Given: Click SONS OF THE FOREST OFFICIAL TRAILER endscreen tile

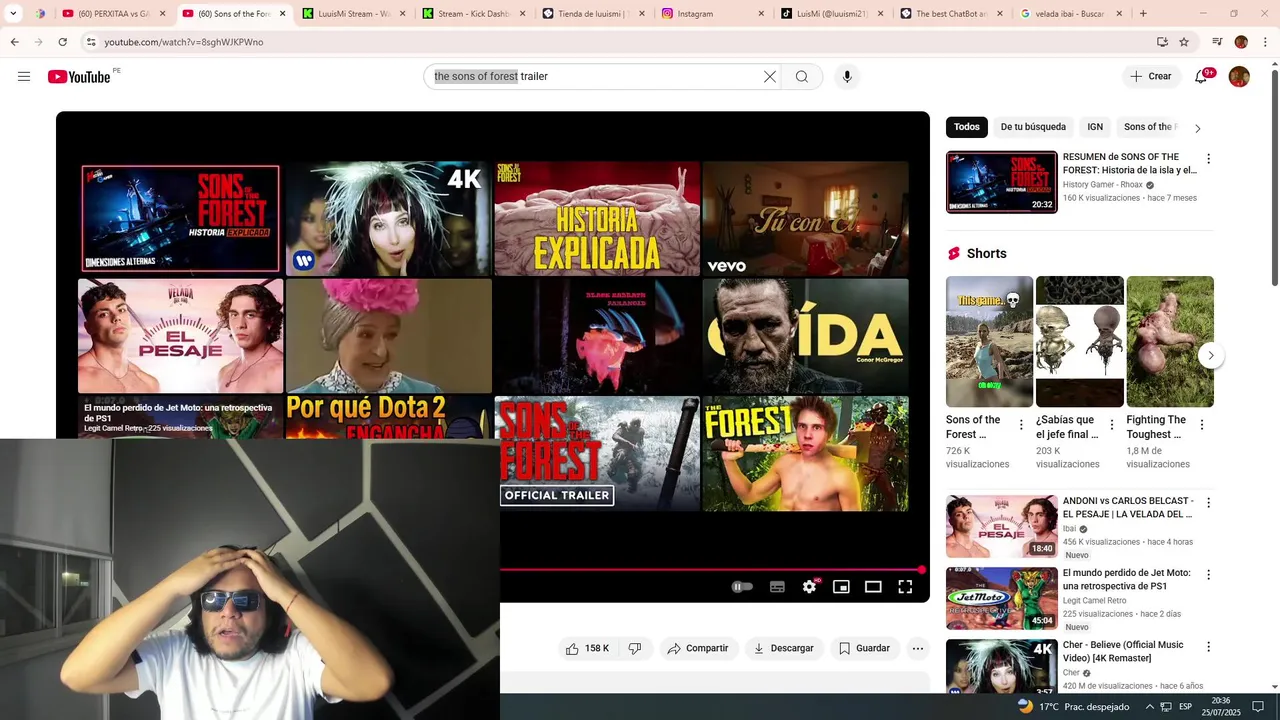Looking at the screenshot, I should (597, 454).
